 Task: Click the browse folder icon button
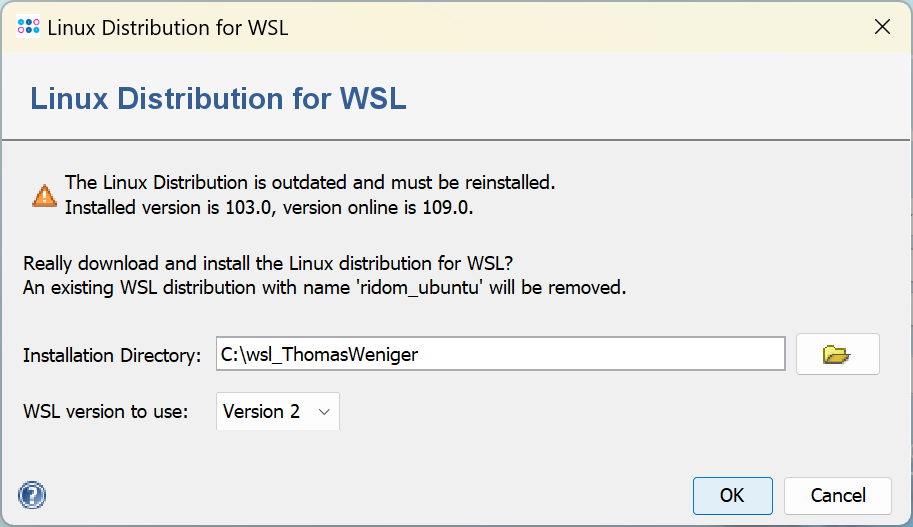point(837,354)
